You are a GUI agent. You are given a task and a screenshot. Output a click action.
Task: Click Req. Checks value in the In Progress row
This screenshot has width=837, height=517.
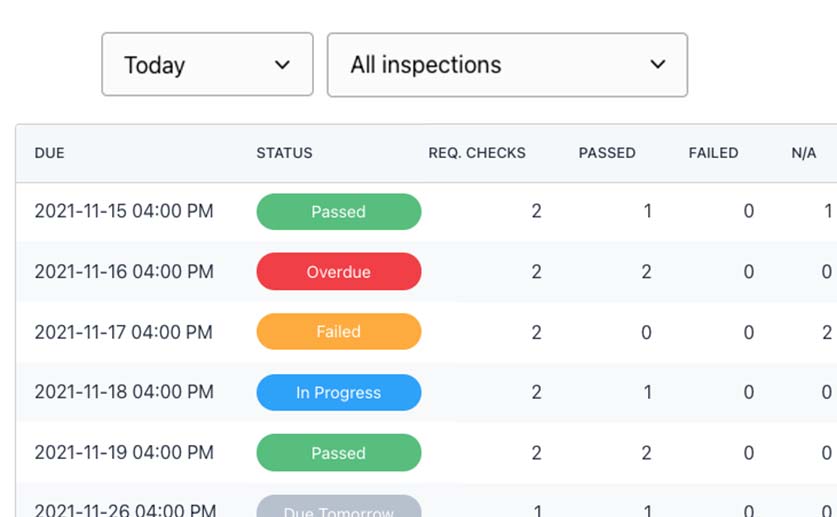point(536,392)
